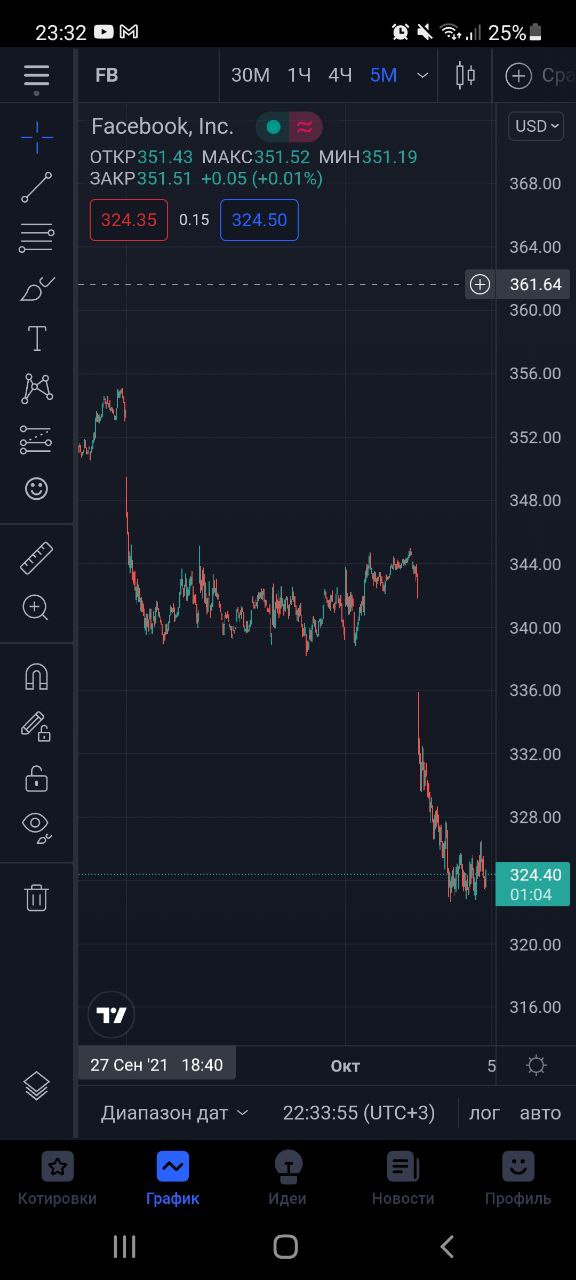Expand the timeframe dropdown arrow

tap(423, 76)
